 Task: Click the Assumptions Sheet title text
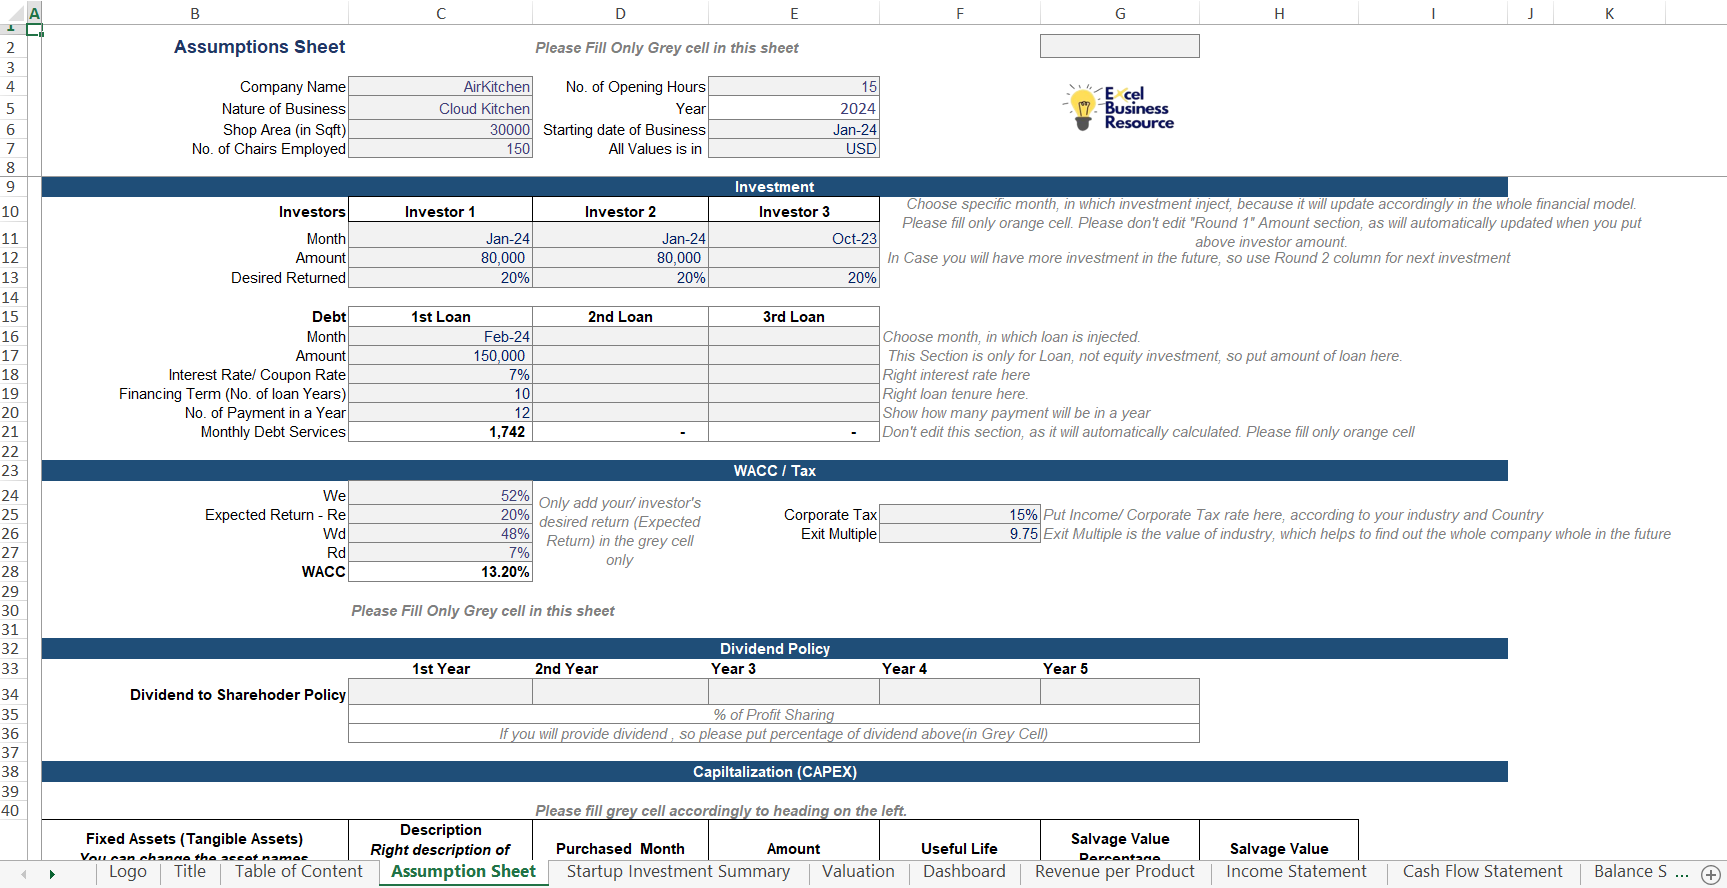point(259,47)
